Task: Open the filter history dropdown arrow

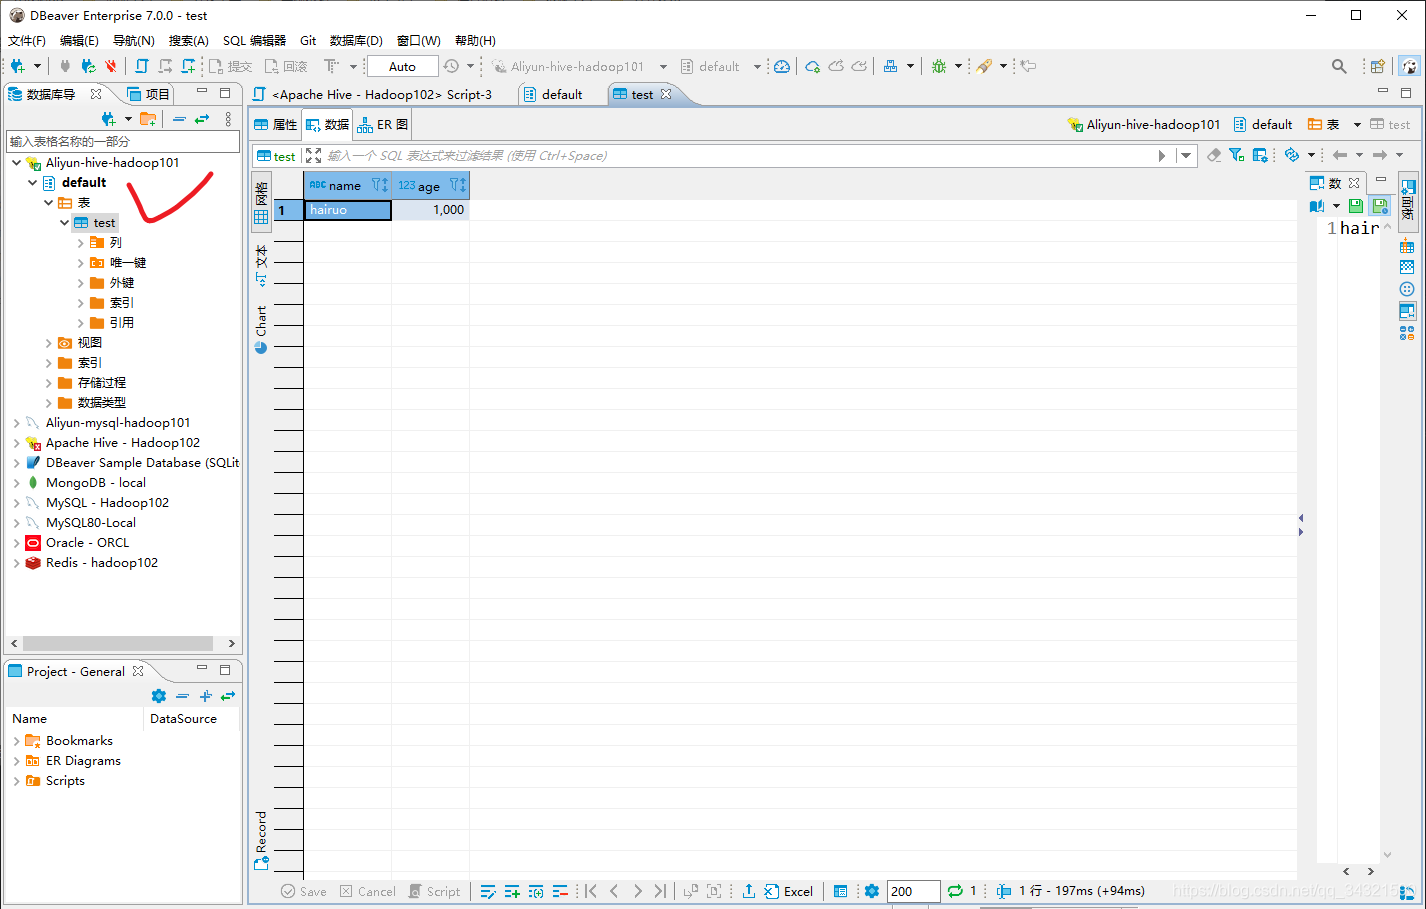Action: [1186, 155]
